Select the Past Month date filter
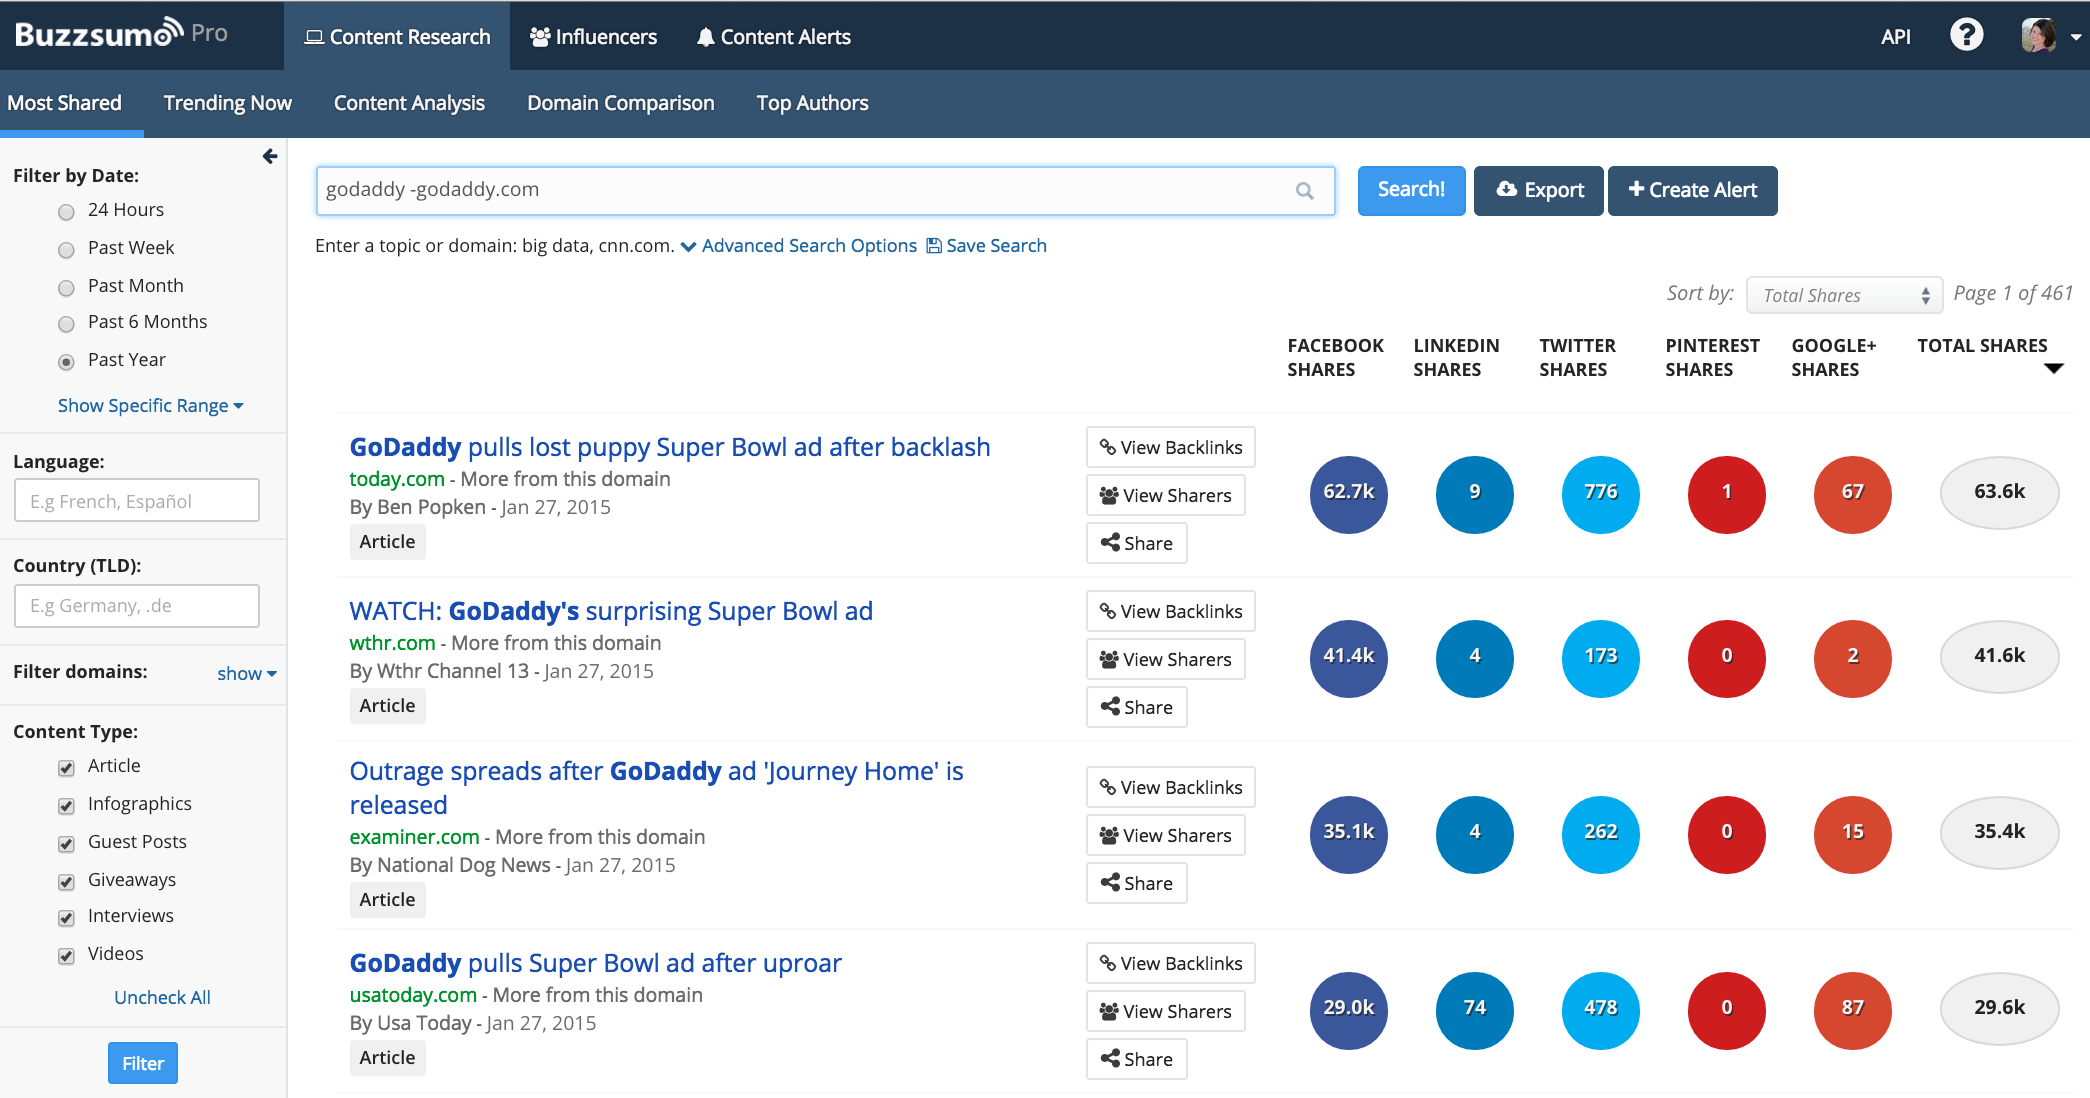 66,287
